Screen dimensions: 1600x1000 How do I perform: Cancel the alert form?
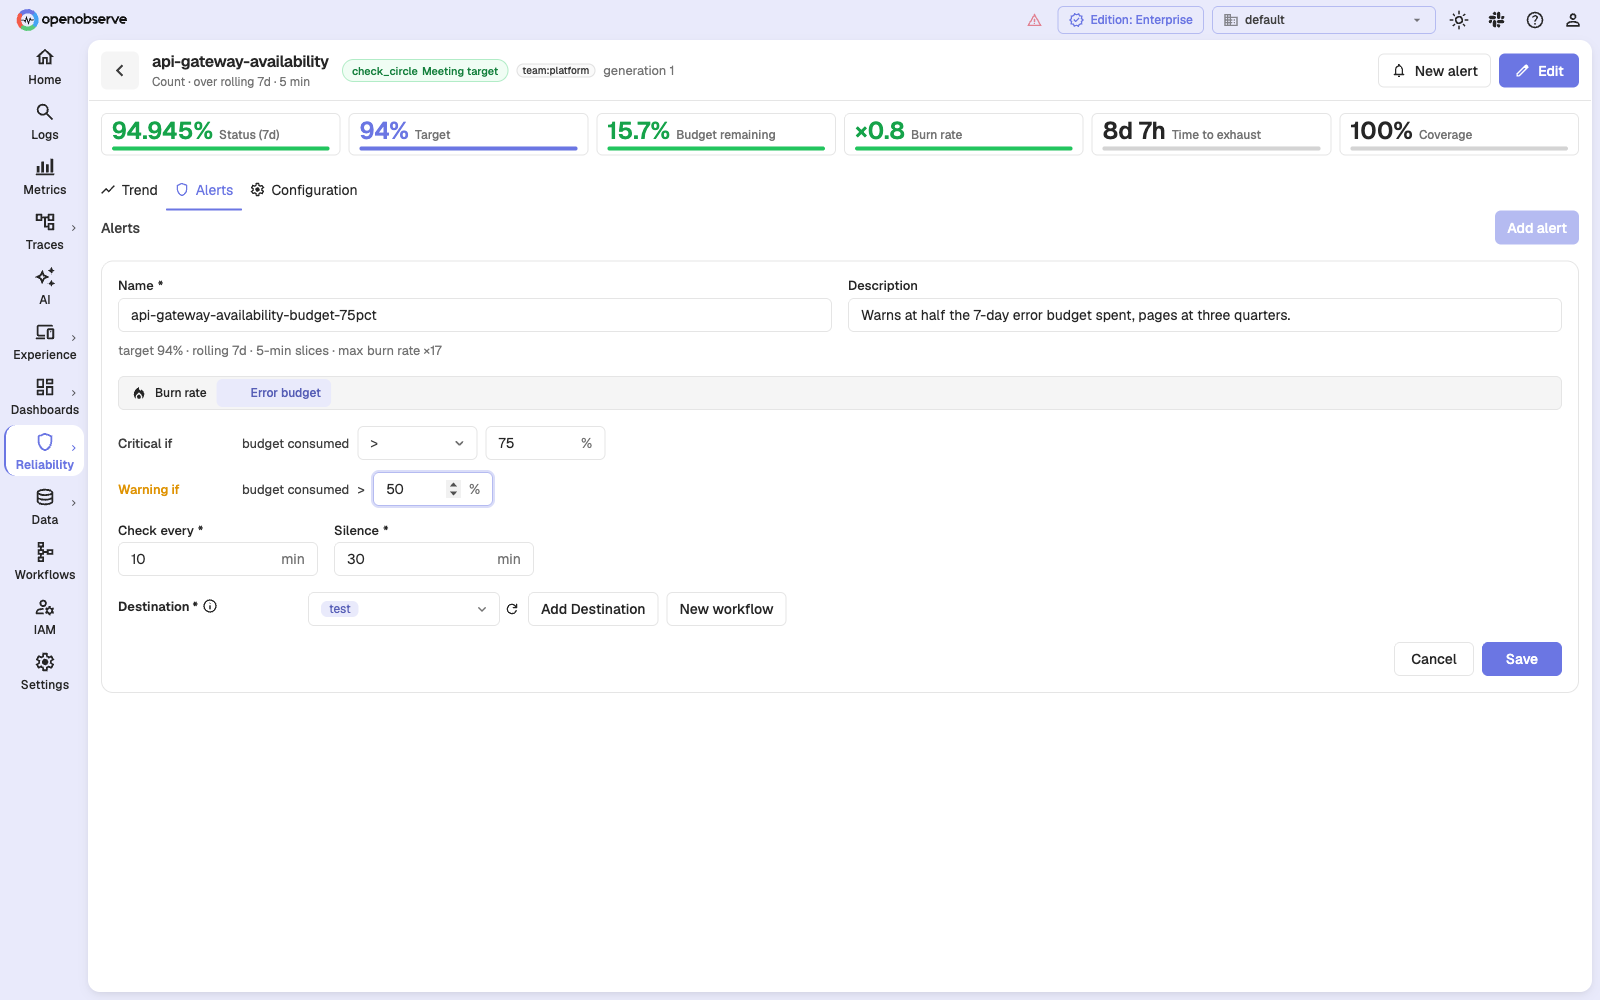pyautogui.click(x=1433, y=659)
